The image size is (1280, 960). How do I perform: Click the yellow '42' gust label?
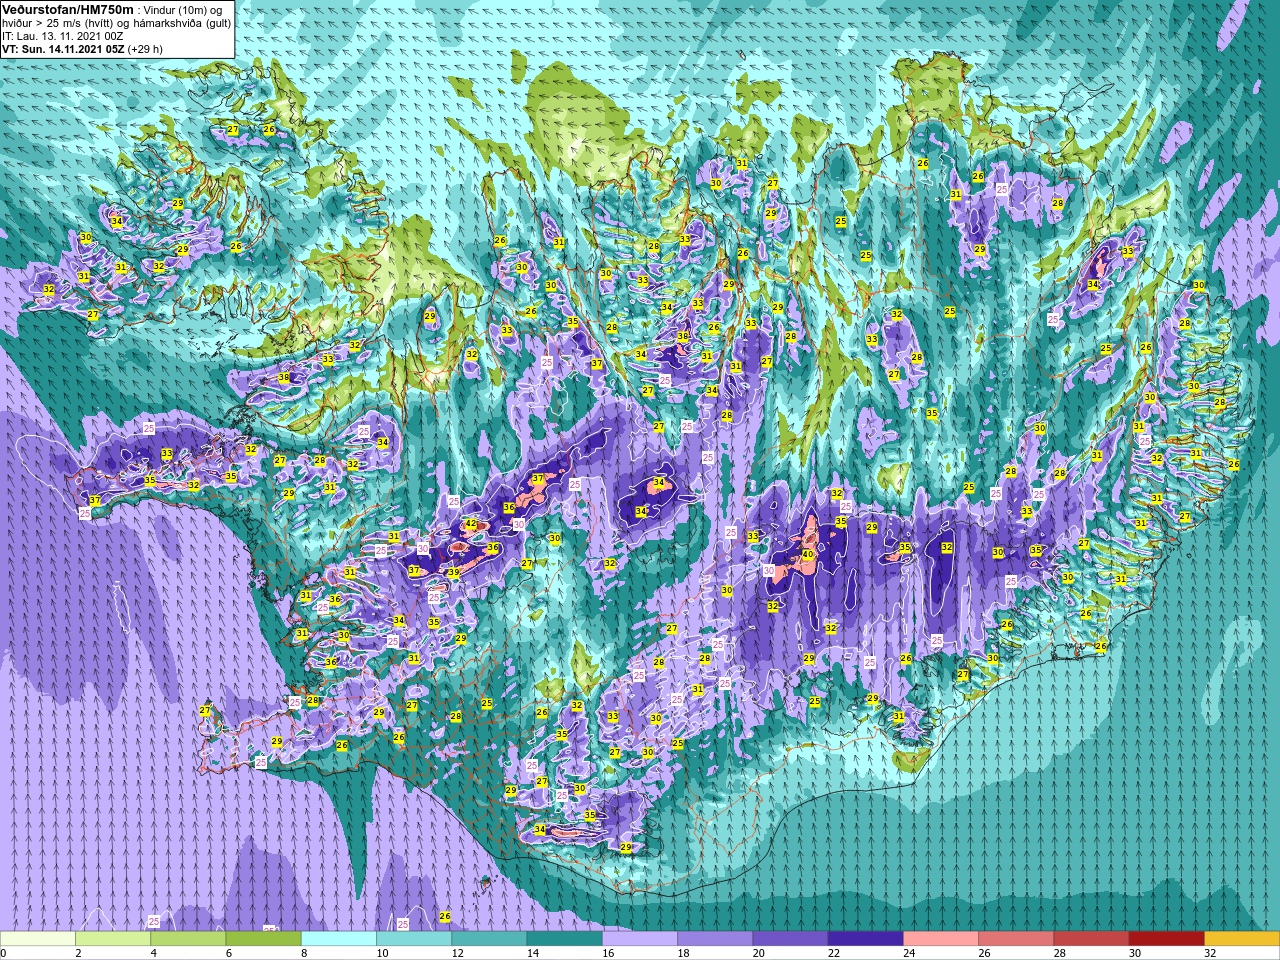pos(471,524)
